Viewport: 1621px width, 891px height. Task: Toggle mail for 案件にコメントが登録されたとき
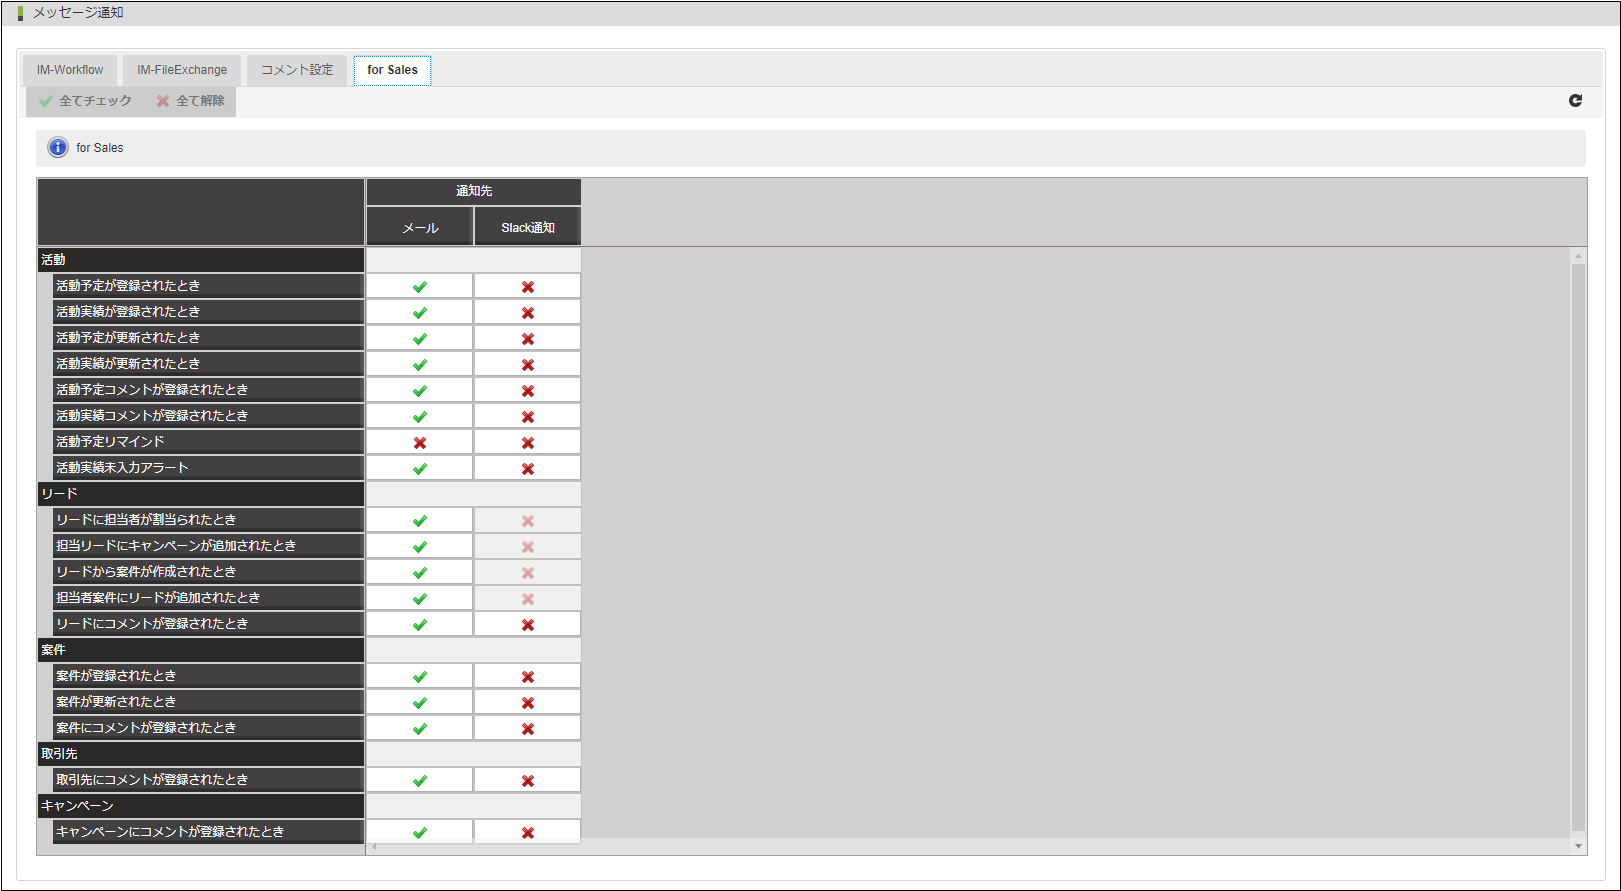coord(420,728)
